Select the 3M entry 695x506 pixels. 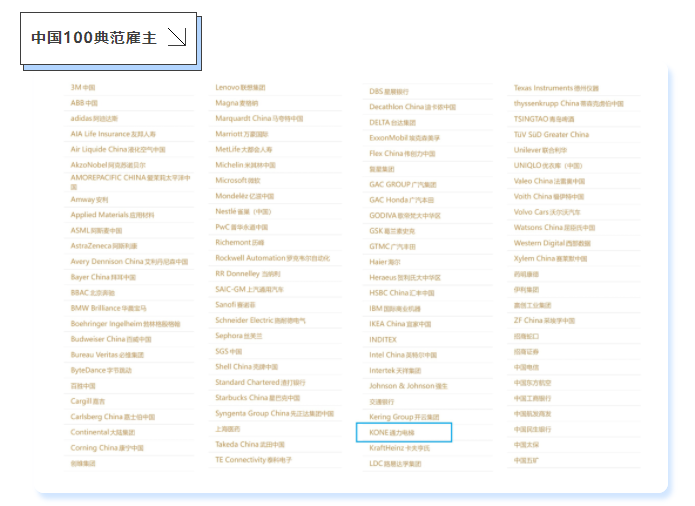point(83,87)
